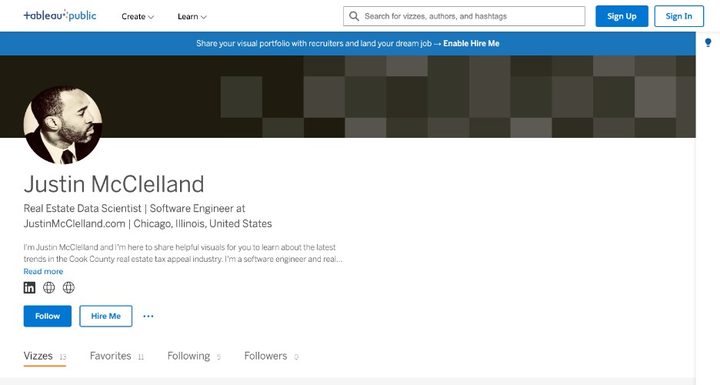This screenshot has height=385, width=720.
Task: Switch to the Favorites tab
Action: 117,356
